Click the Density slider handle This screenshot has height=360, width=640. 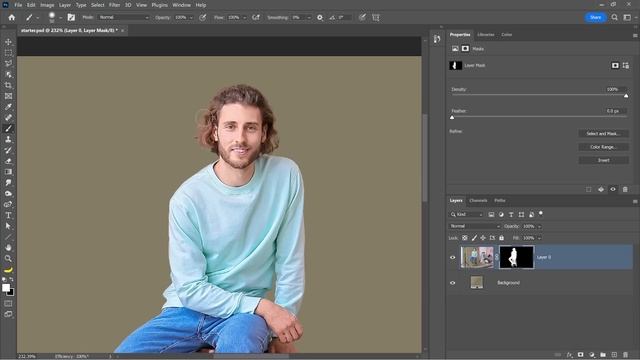click(x=626, y=96)
